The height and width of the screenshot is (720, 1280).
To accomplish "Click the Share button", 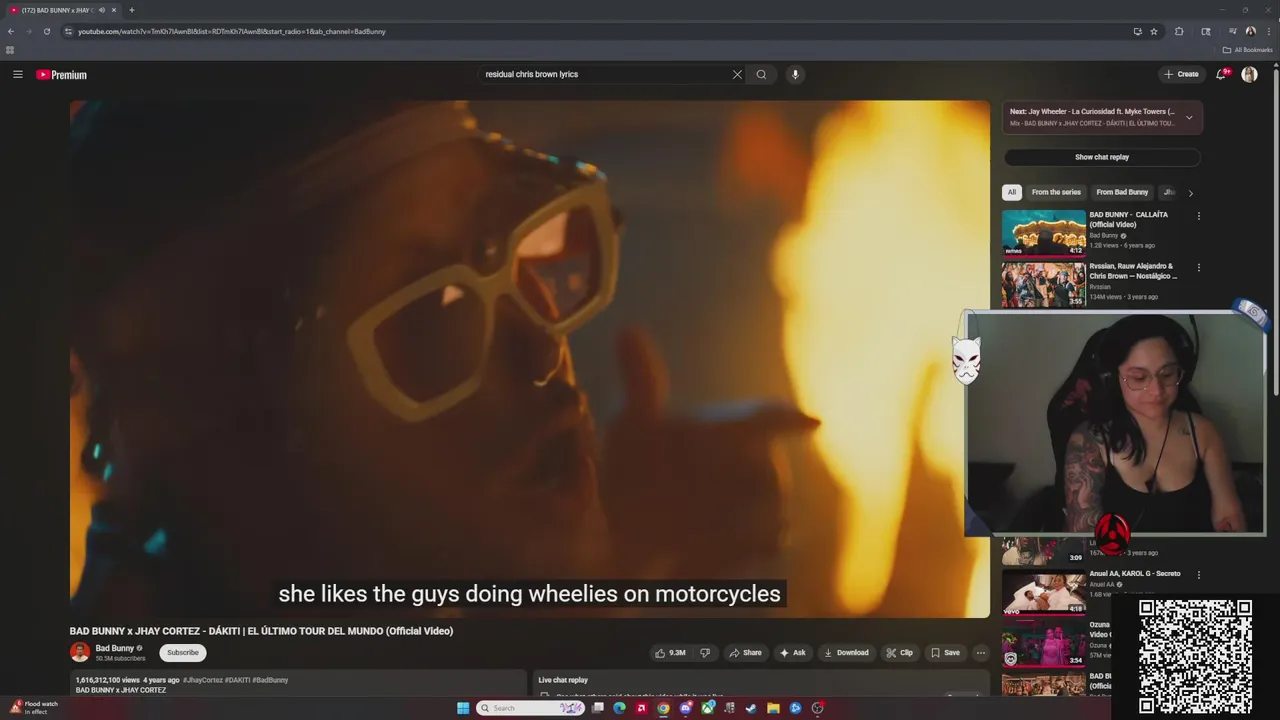I will pyautogui.click(x=745, y=653).
